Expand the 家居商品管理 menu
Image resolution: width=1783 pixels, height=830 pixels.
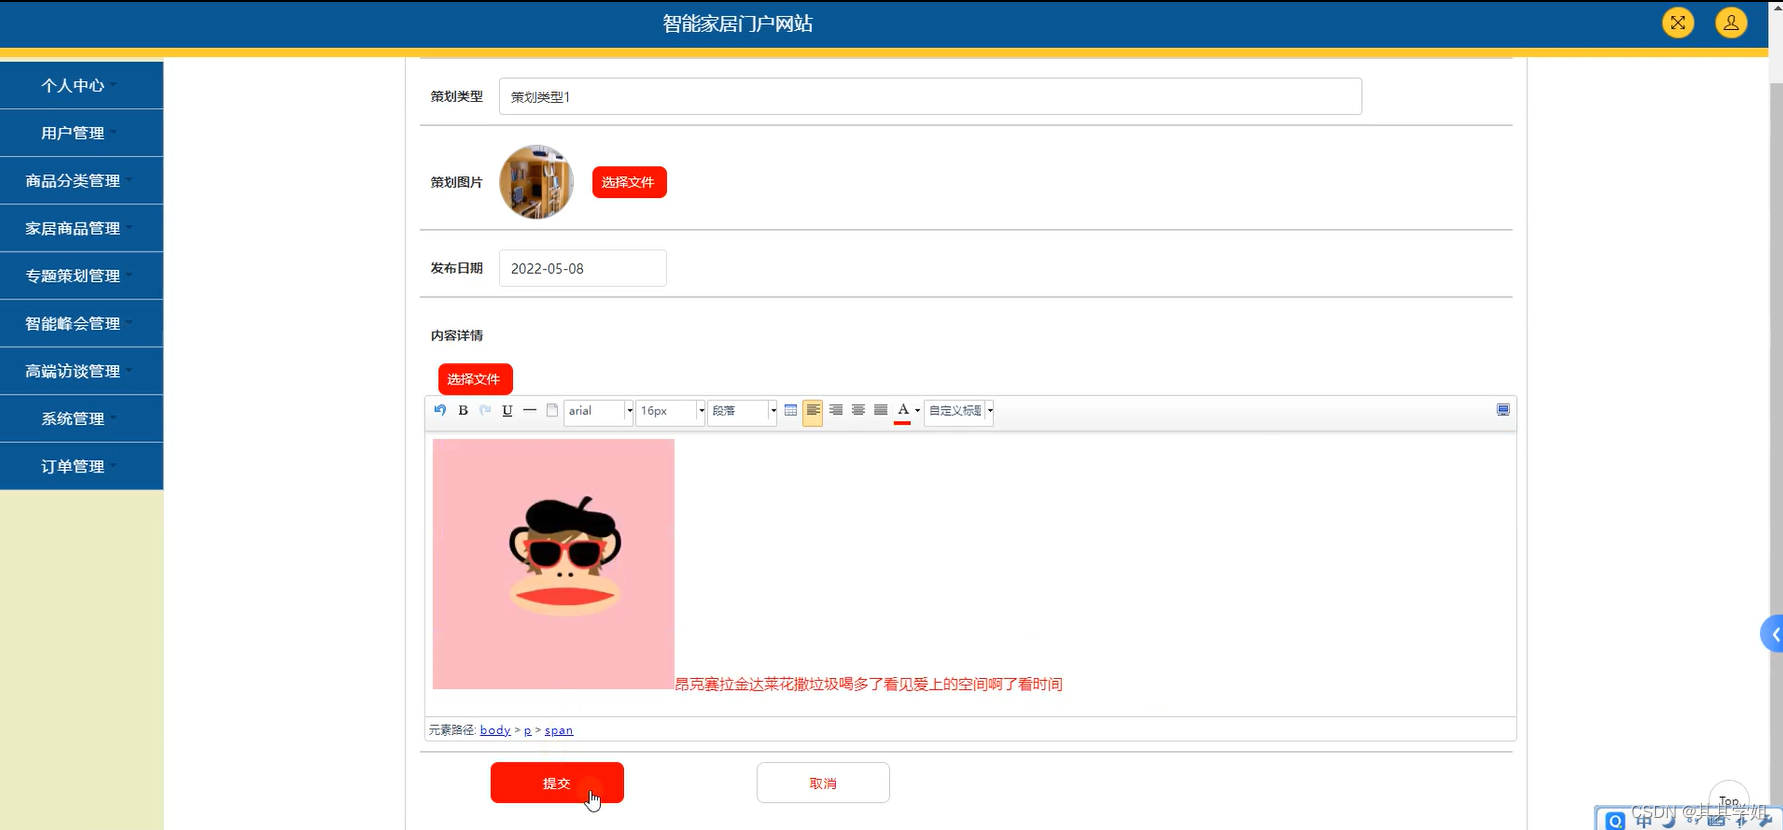coord(81,228)
